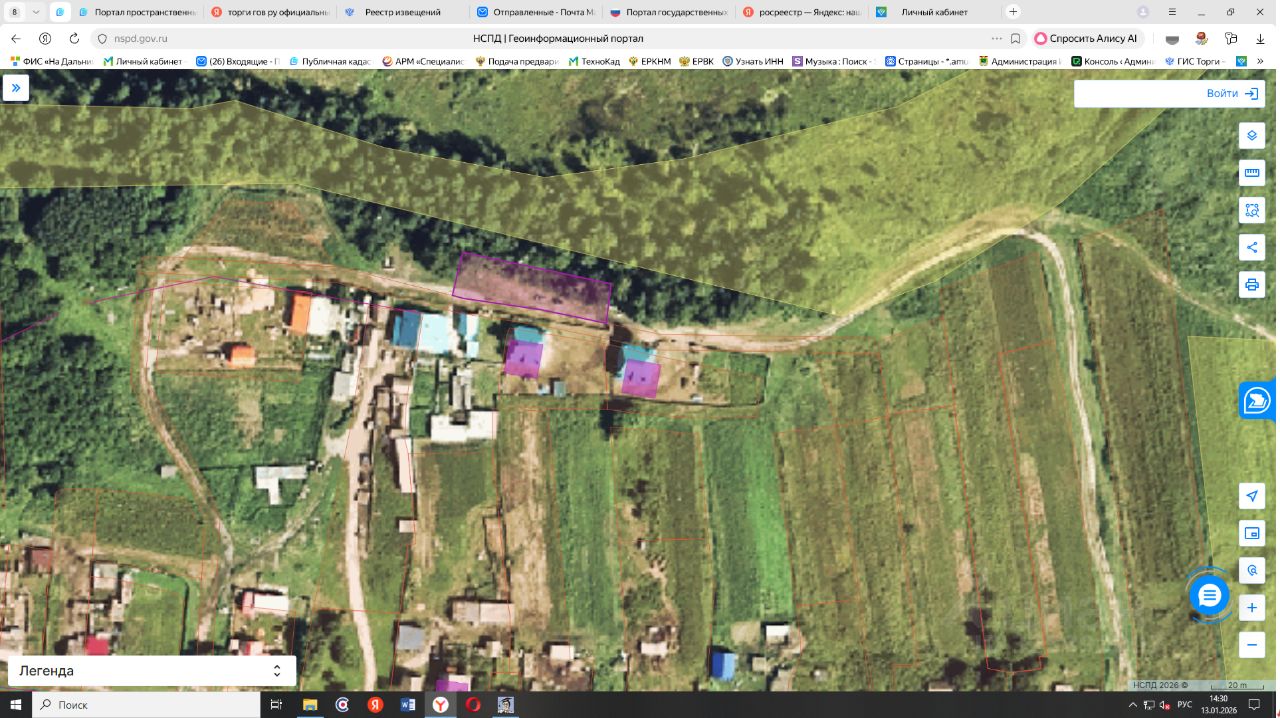
Task: Log in with the Войти button
Action: tap(1234, 93)
